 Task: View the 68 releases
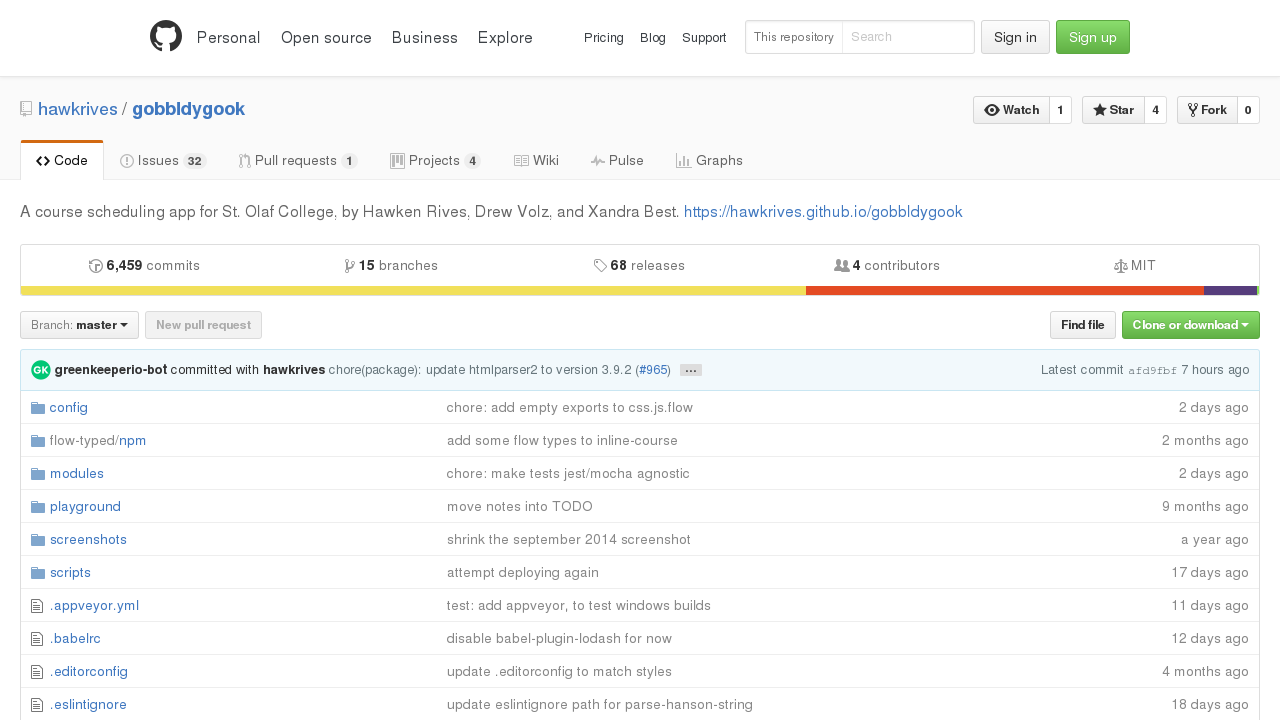point(639,266)
